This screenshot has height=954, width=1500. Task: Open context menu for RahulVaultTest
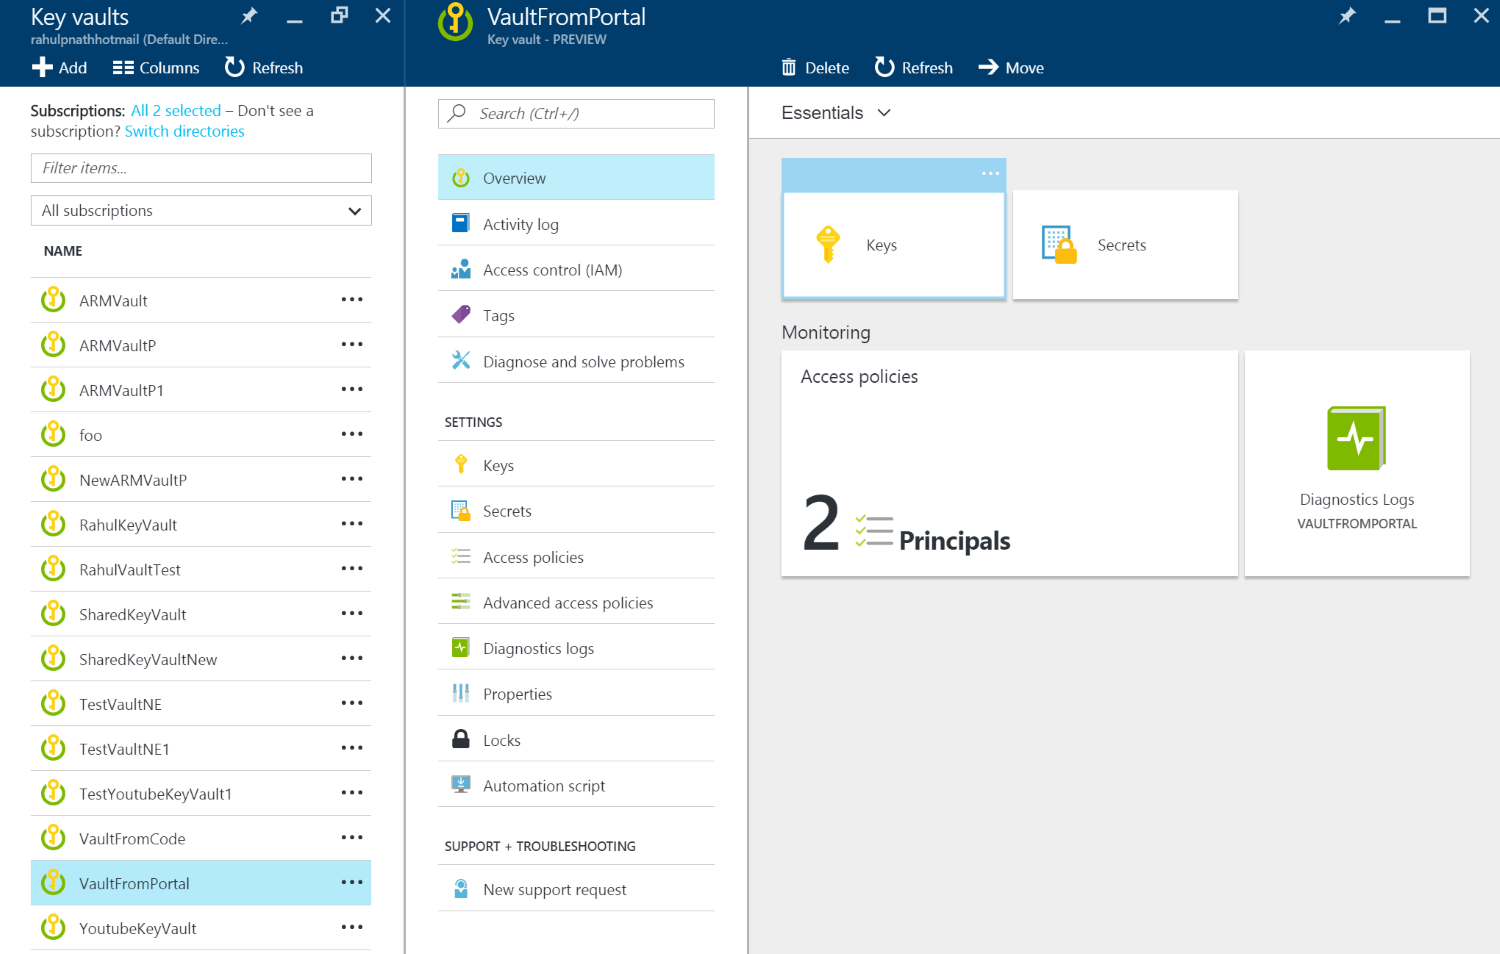pos(352,569)
